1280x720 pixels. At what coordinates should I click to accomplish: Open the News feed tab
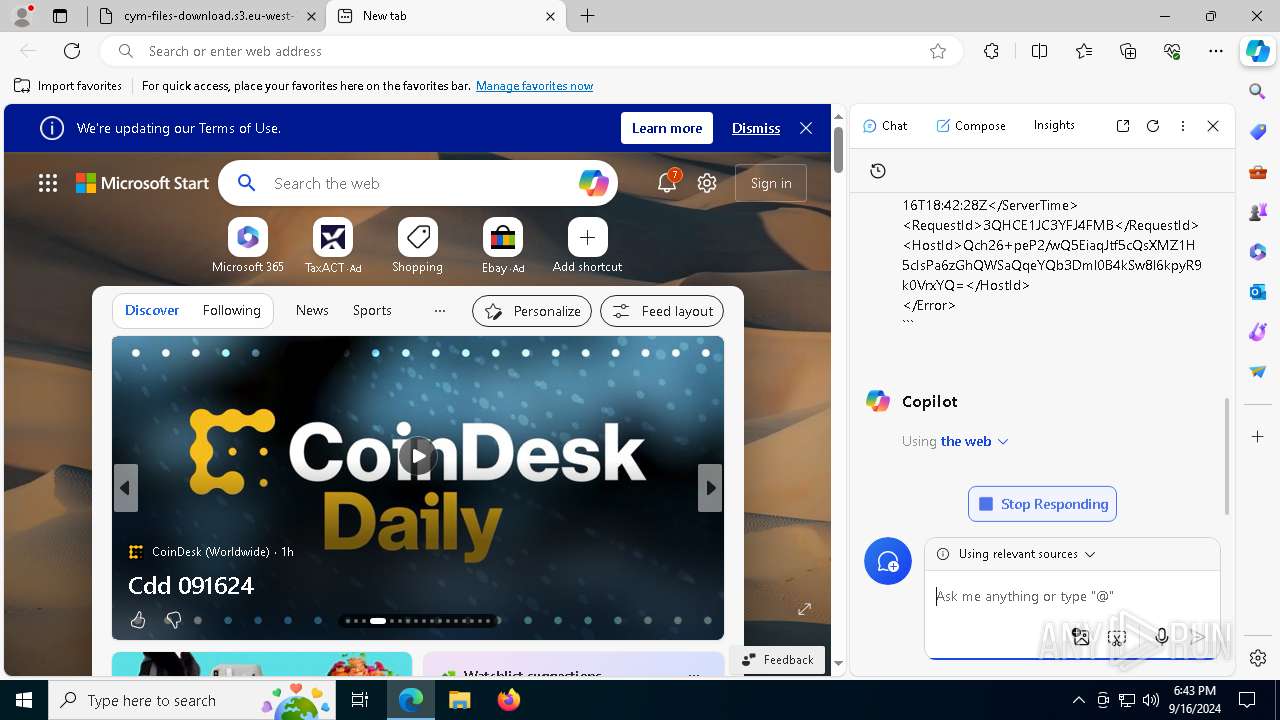click(x=312, y=311)
